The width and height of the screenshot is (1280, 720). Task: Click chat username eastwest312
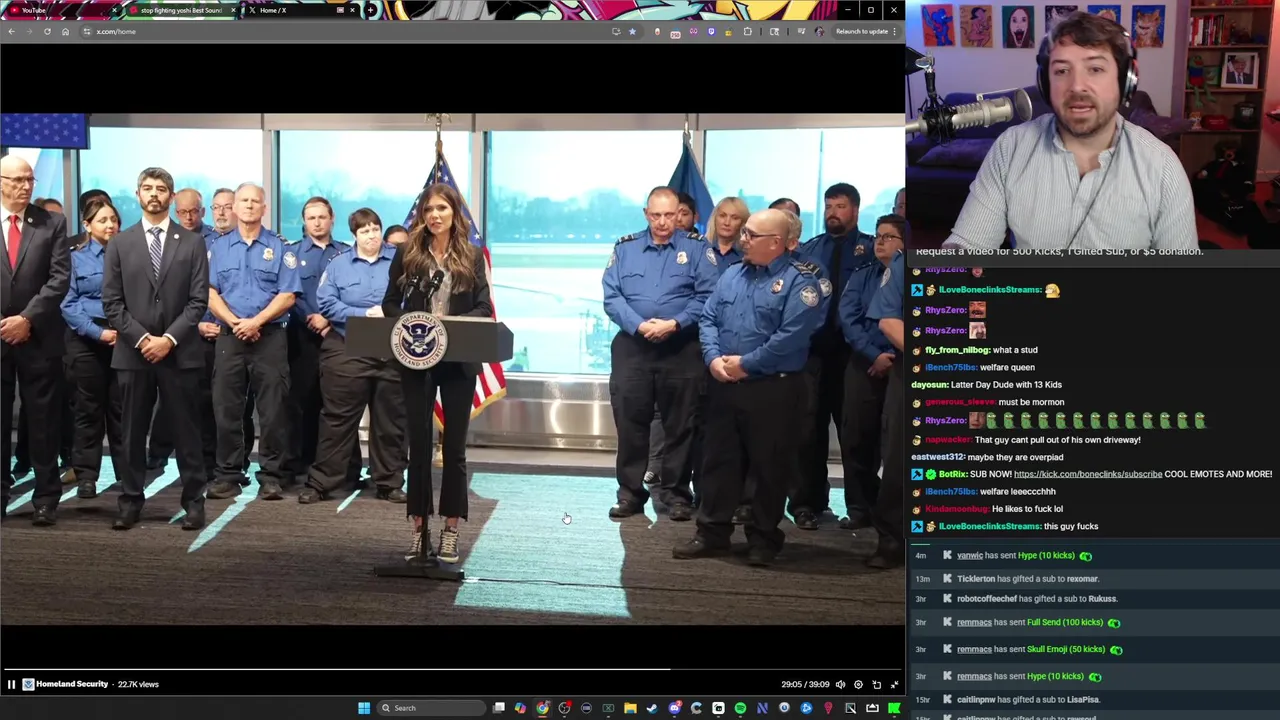(937, 457)
